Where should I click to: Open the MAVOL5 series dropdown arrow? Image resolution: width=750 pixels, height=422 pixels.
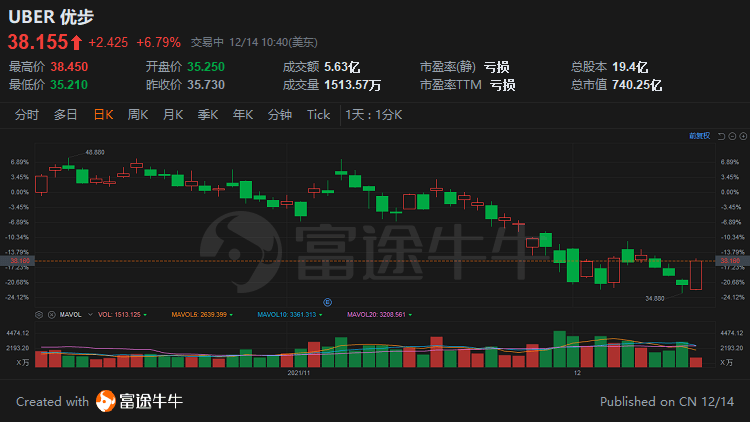pos(231,315)
